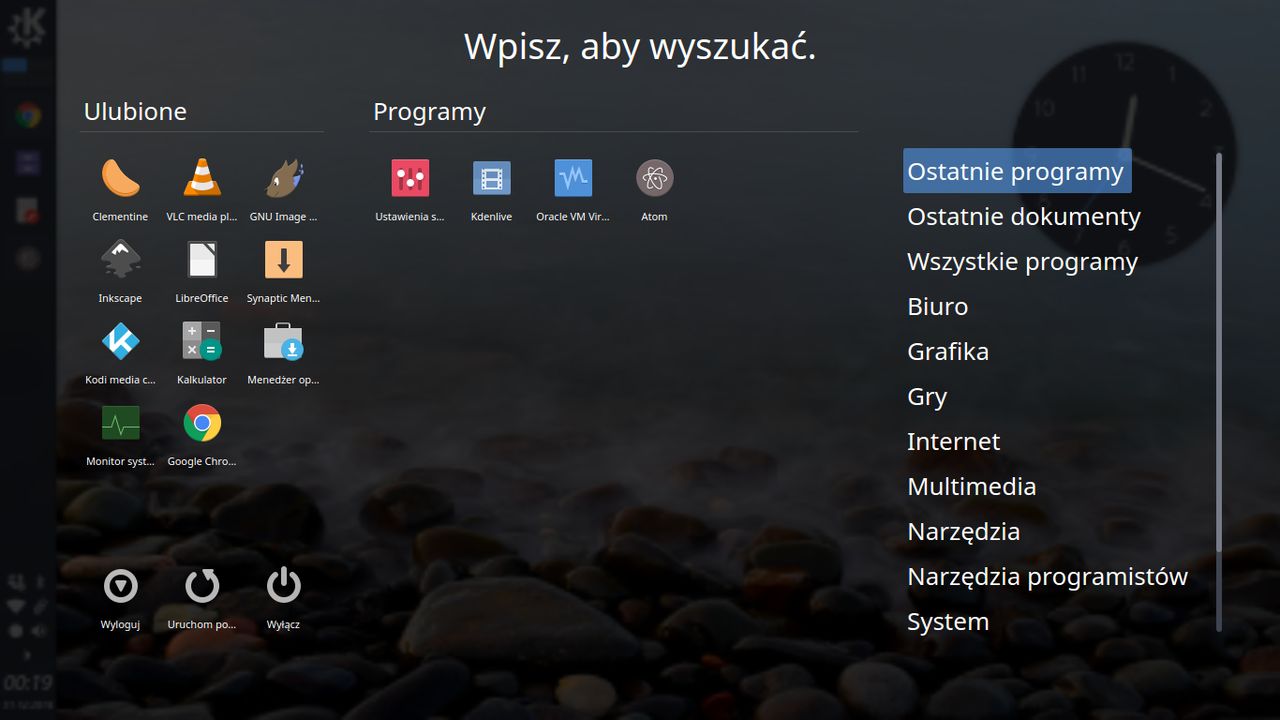Launch GNU Image Manipulation Program
Screen dimensions: 1280x720
pyautogui.click(x=283, y=178)
